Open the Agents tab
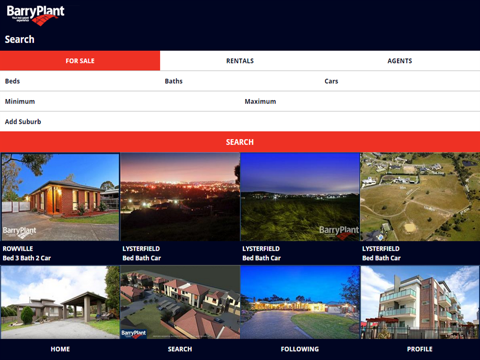 [x=400, y=61]
